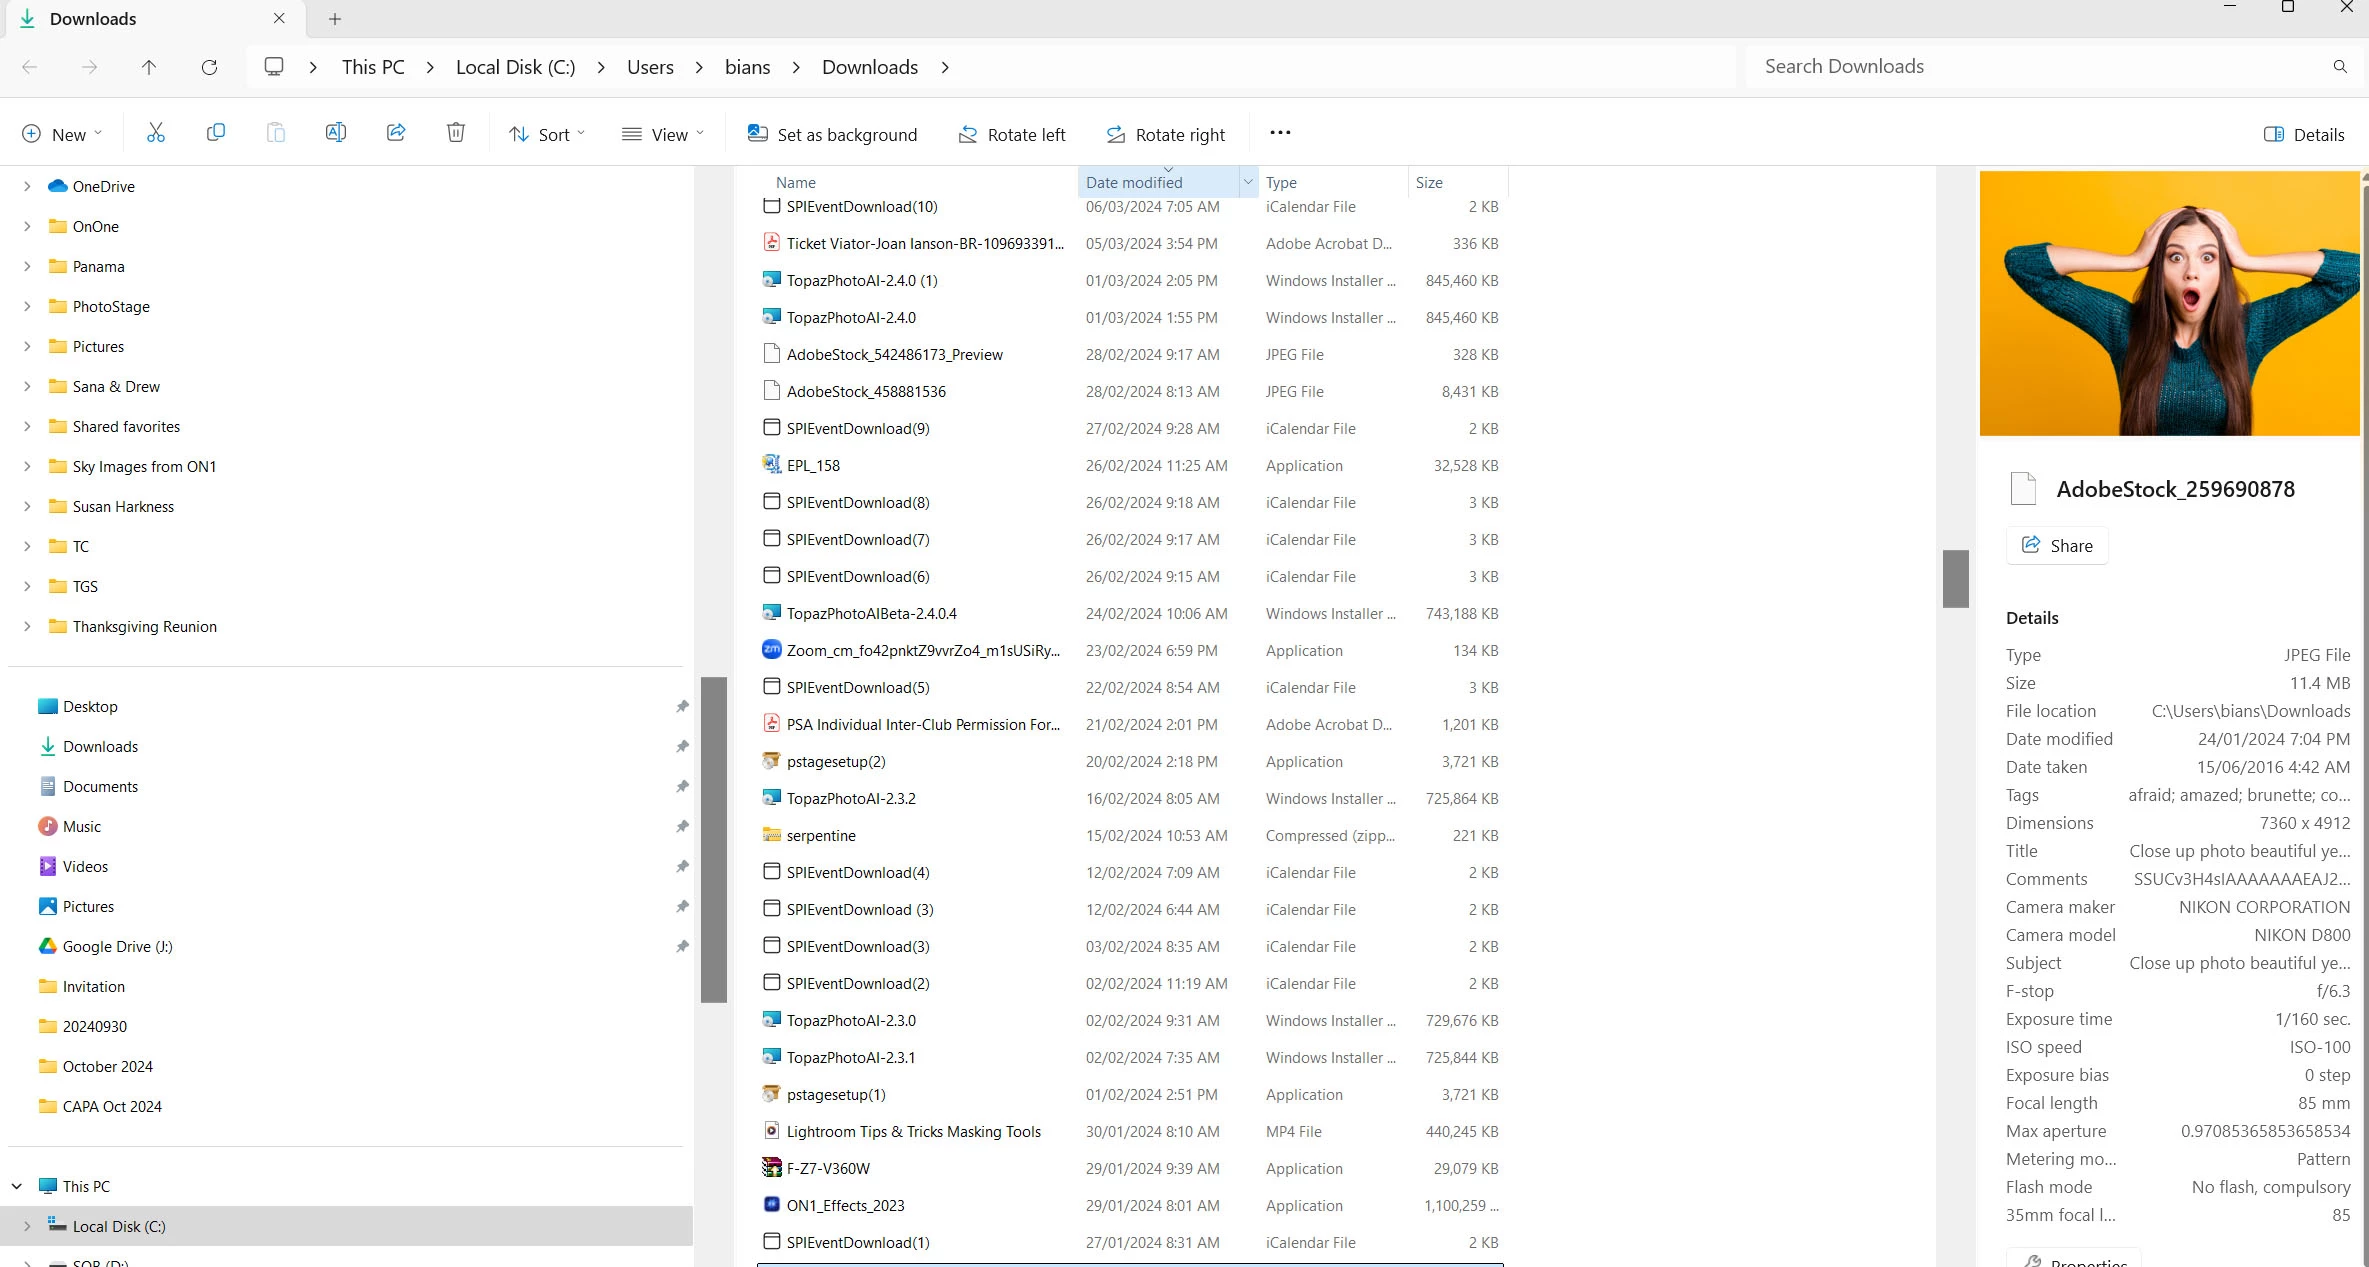Click the Refresh icon in navigation bar
Viewport: 2369px width, 1267px height.
[x=209, y=67]
